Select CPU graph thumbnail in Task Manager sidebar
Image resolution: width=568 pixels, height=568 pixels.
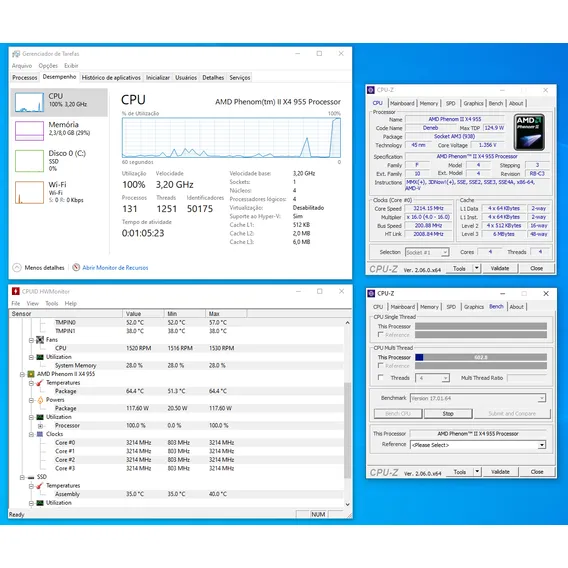(29, 102)
